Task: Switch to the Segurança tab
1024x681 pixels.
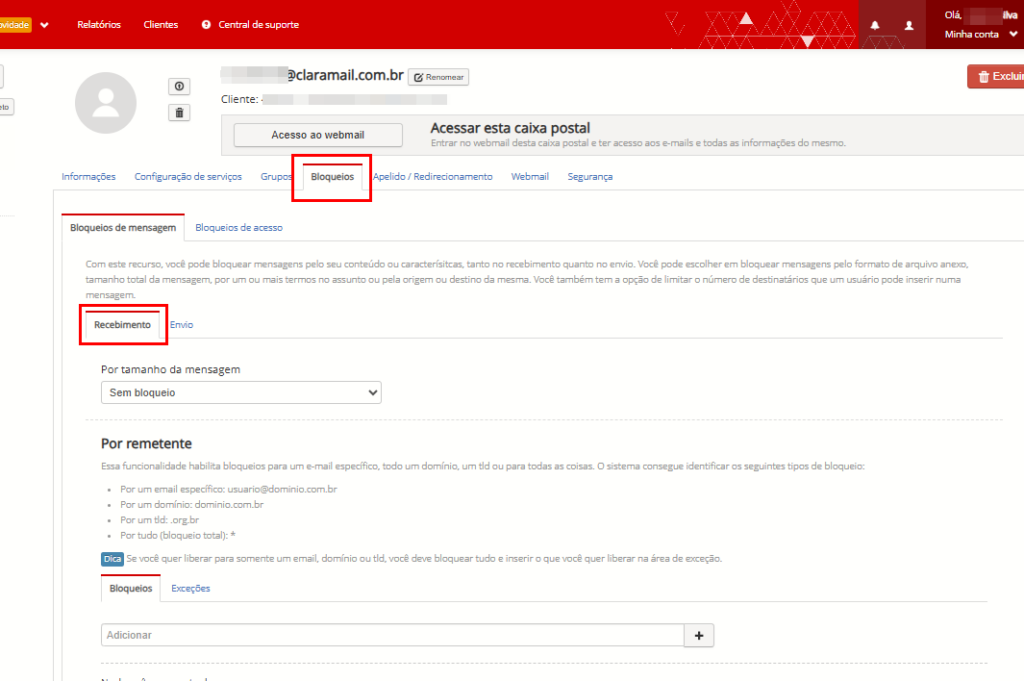Action: click(590, 177)
